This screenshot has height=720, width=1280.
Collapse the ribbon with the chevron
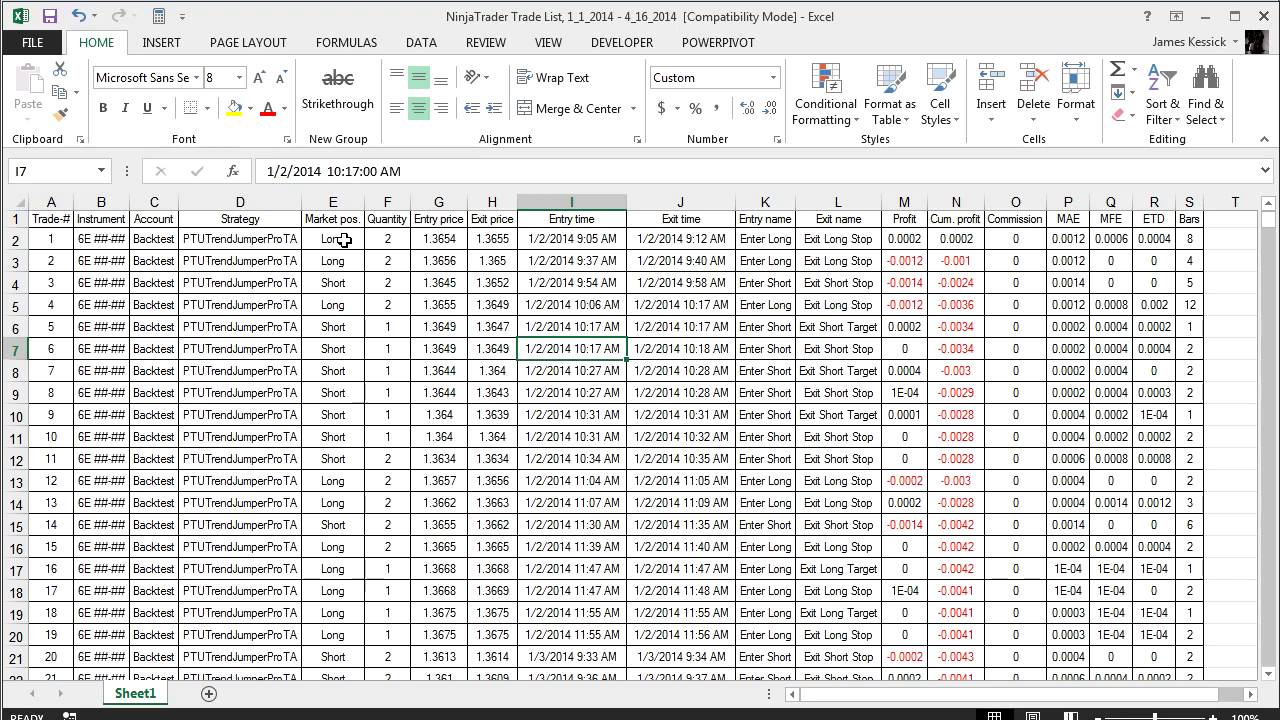1265,140
